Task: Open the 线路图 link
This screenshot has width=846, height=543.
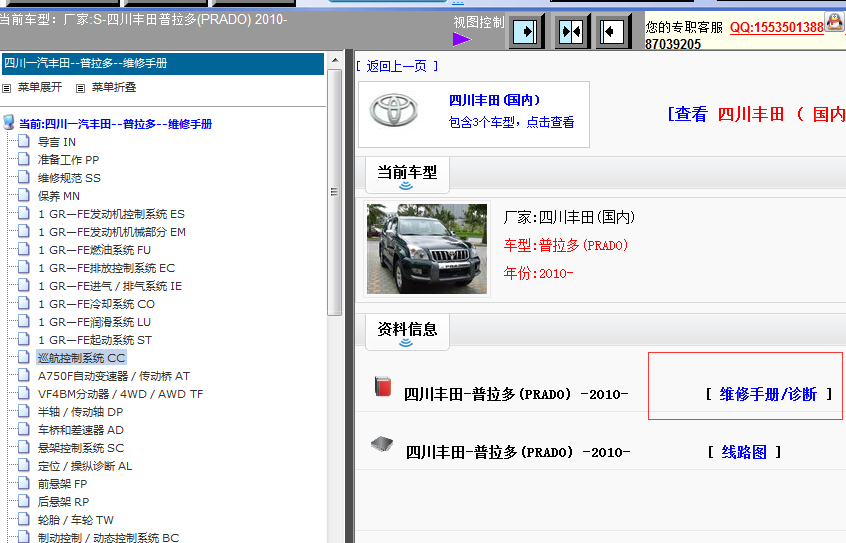Action: [744, 452]
